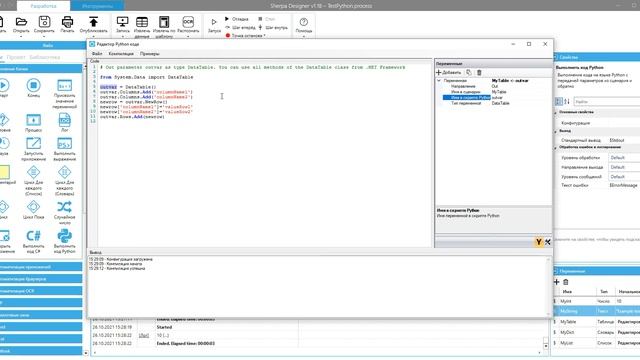Open the processing level Default dropdown
Viewport: 640px width, 360px height.
pyautogui.click(x=624, y=158)
